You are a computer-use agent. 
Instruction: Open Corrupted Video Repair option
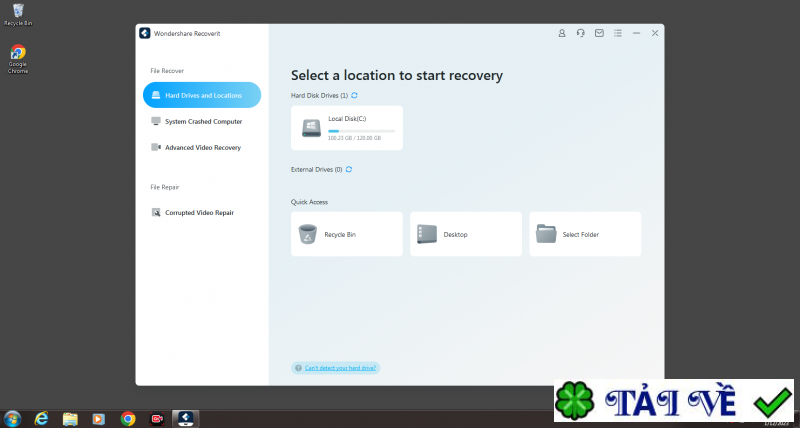193,213
